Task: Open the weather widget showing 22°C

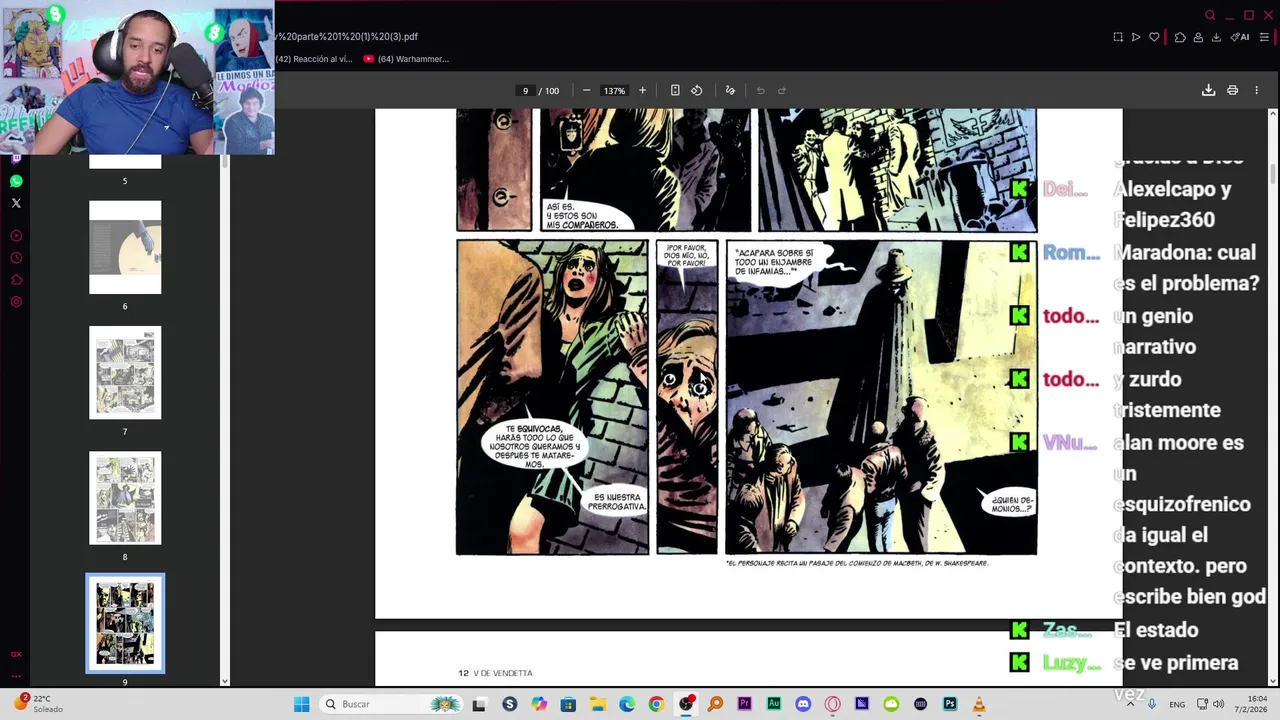Action: [38, 704]
